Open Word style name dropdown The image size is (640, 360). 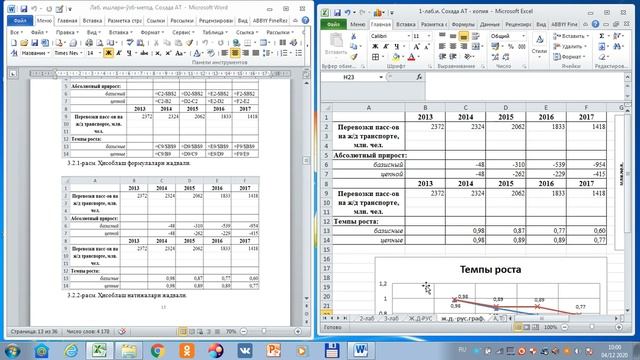click(x=48, y=53)
